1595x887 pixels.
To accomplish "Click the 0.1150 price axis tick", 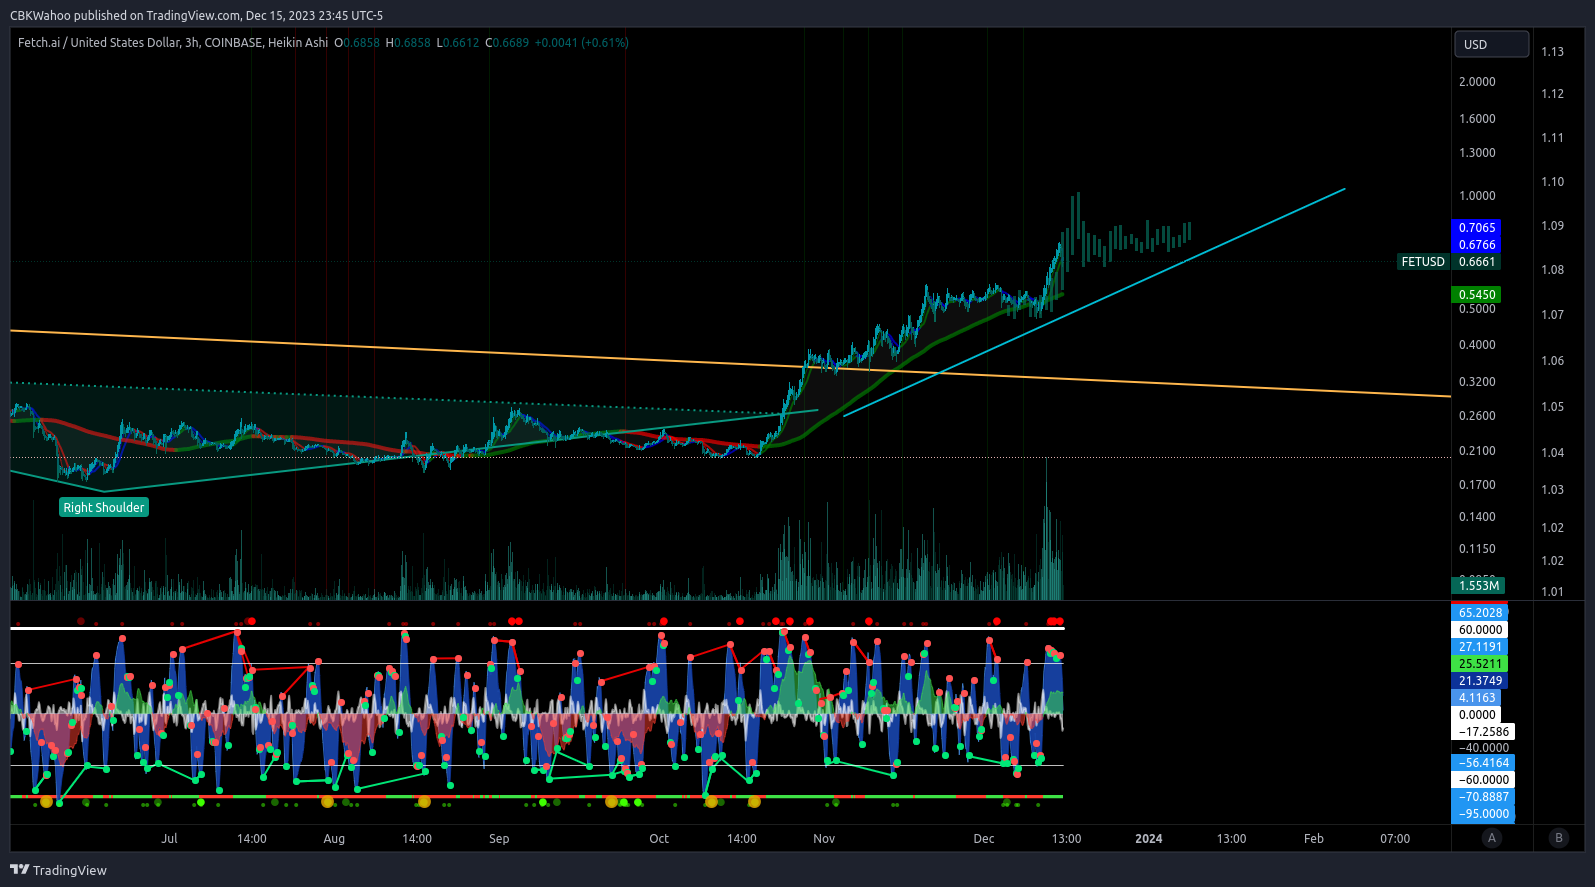I will click(1477, 549).
